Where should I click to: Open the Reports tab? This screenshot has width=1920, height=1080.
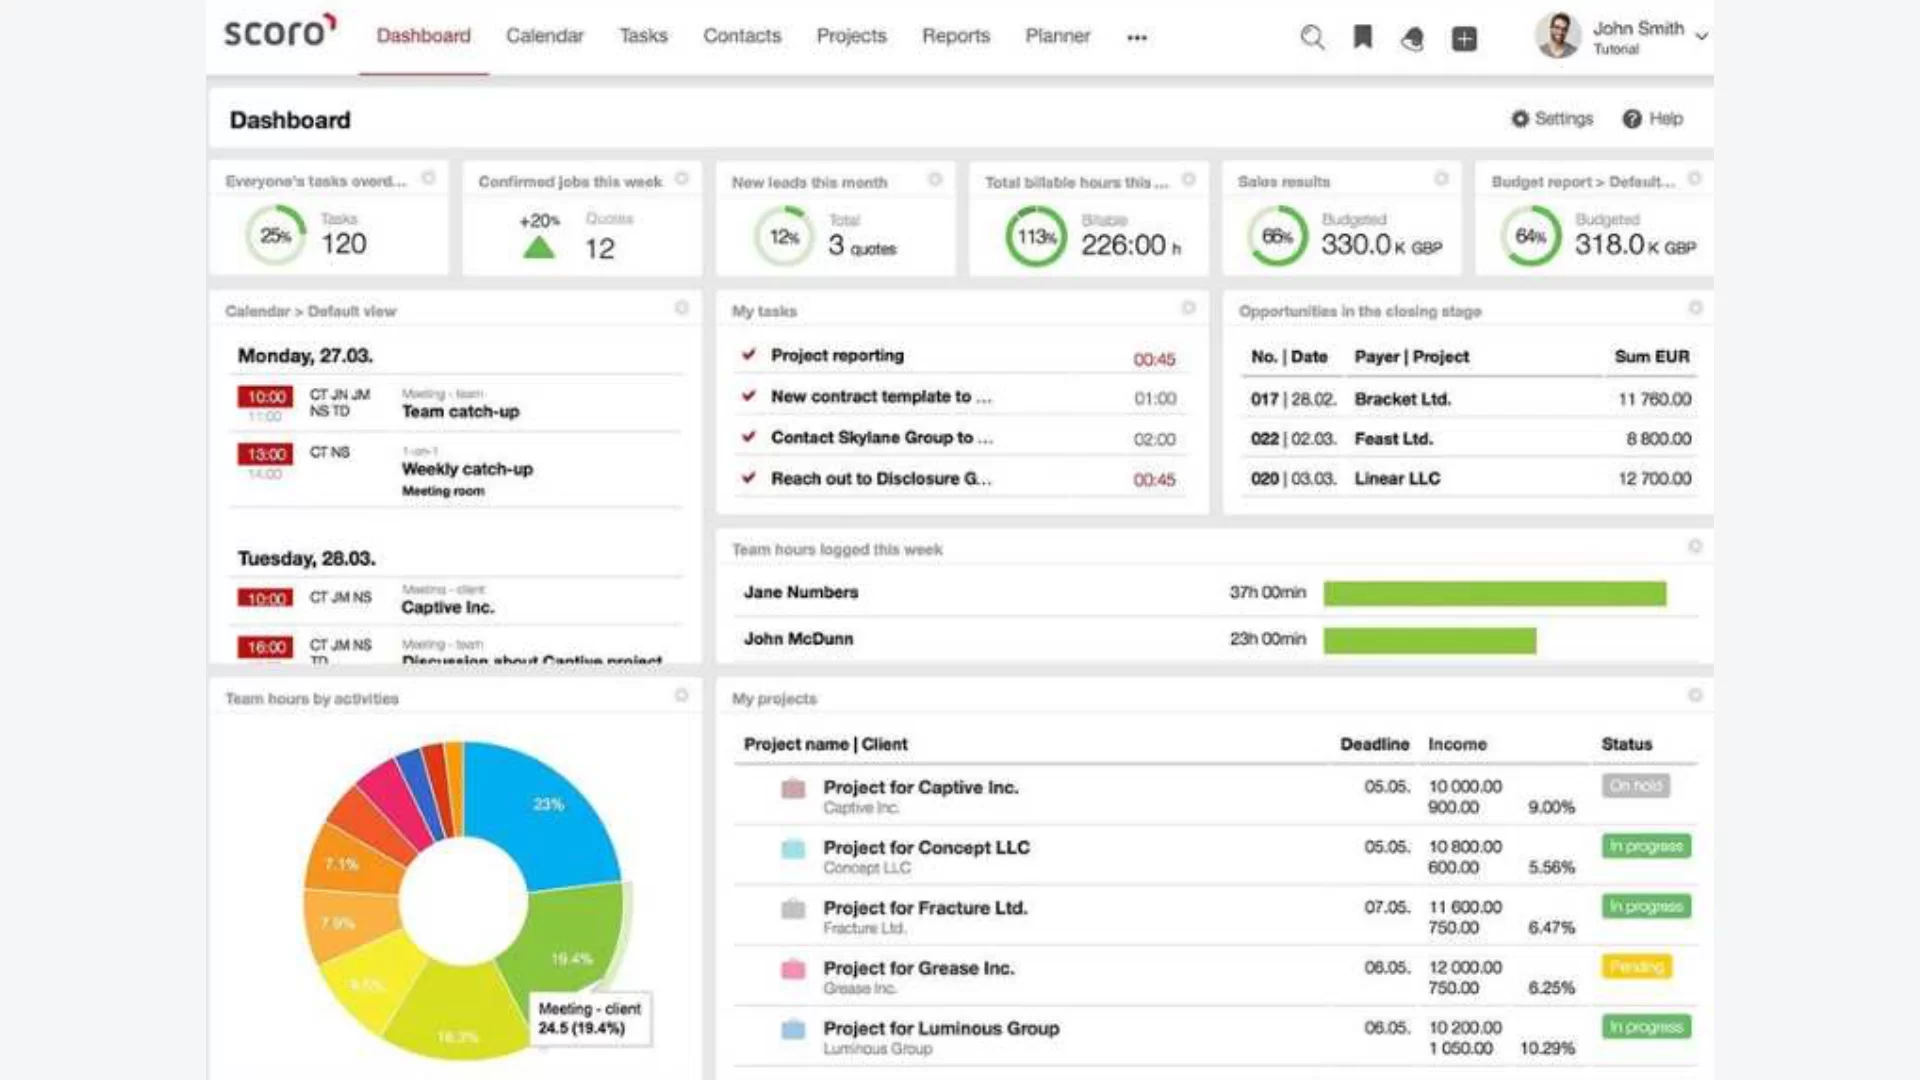955,36
